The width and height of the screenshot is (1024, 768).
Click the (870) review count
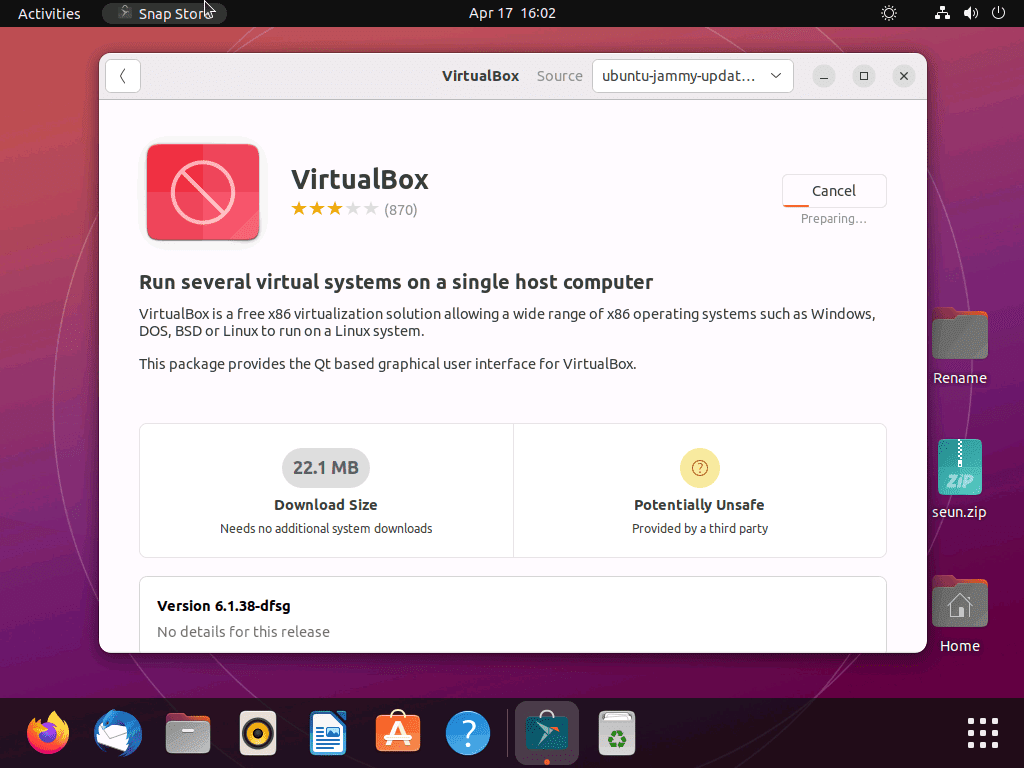point(400,210)
